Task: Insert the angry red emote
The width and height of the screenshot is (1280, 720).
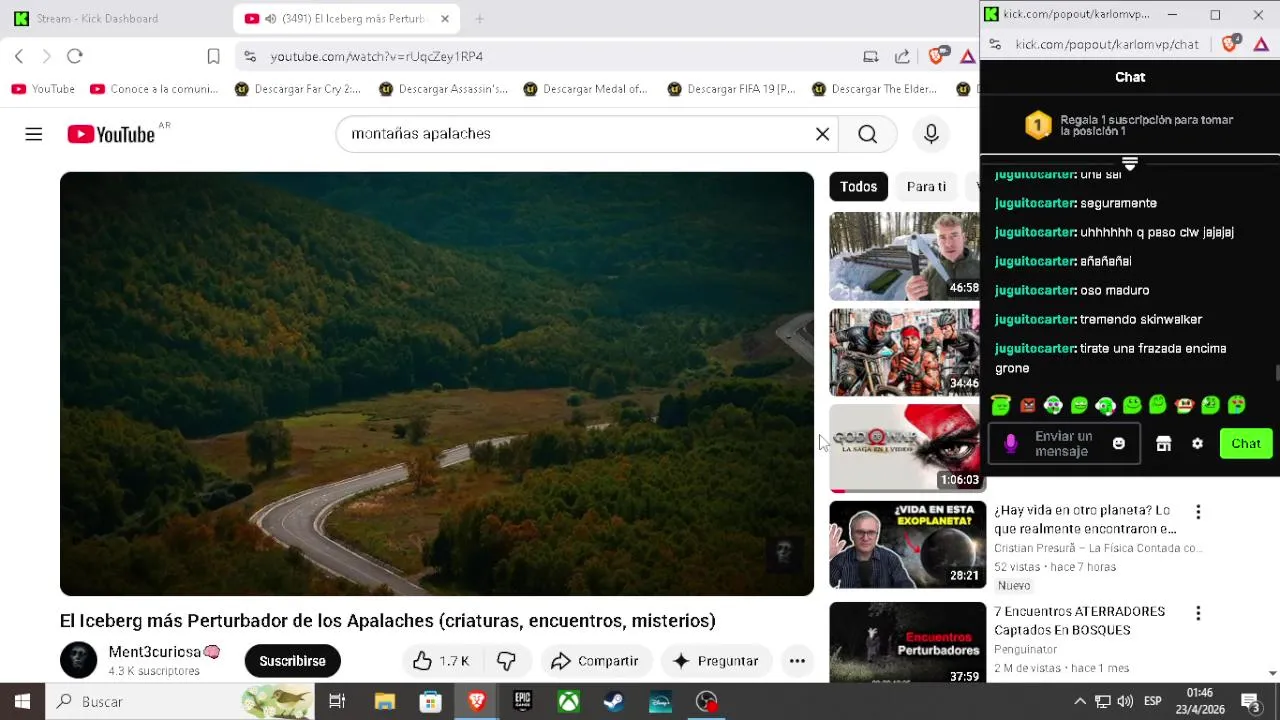Action: 1027,405
